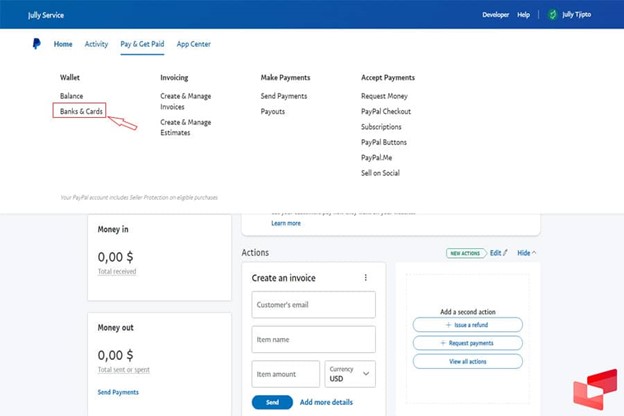This screenshot has height=416, width=624.
Task: Click the Send invoice button
Action: (x=272, y=402)
